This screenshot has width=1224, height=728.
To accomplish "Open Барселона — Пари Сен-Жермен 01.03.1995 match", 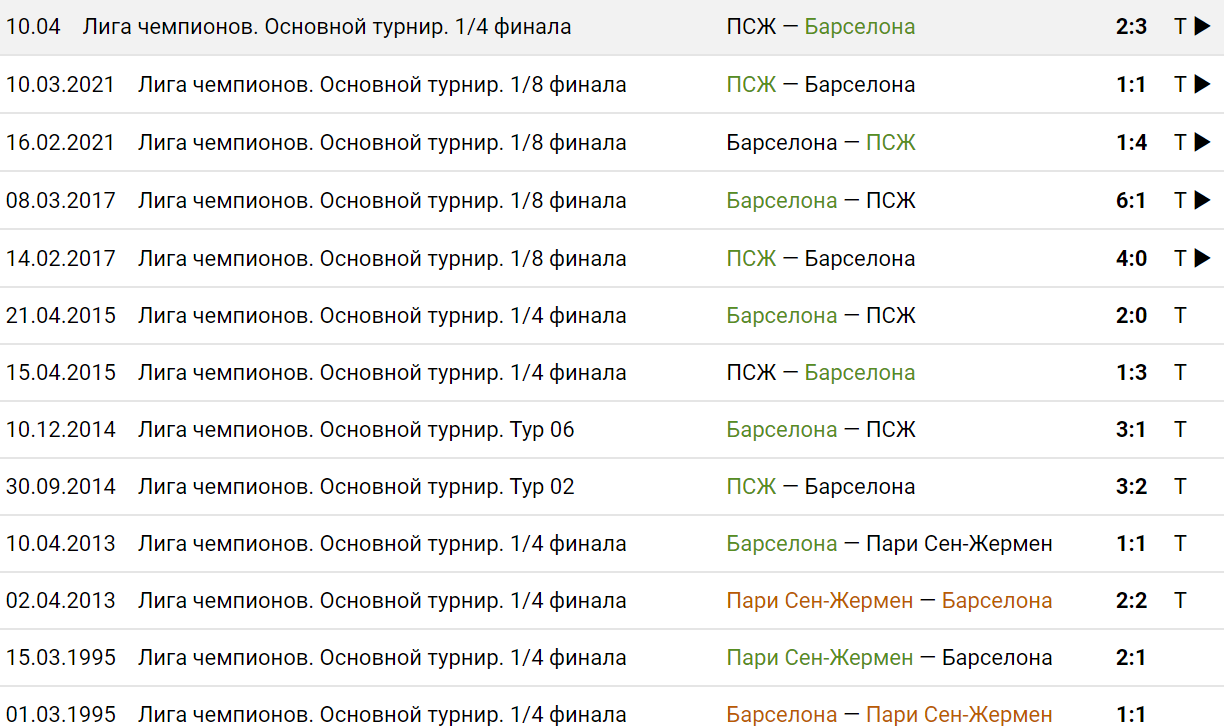I will point(889,715).
